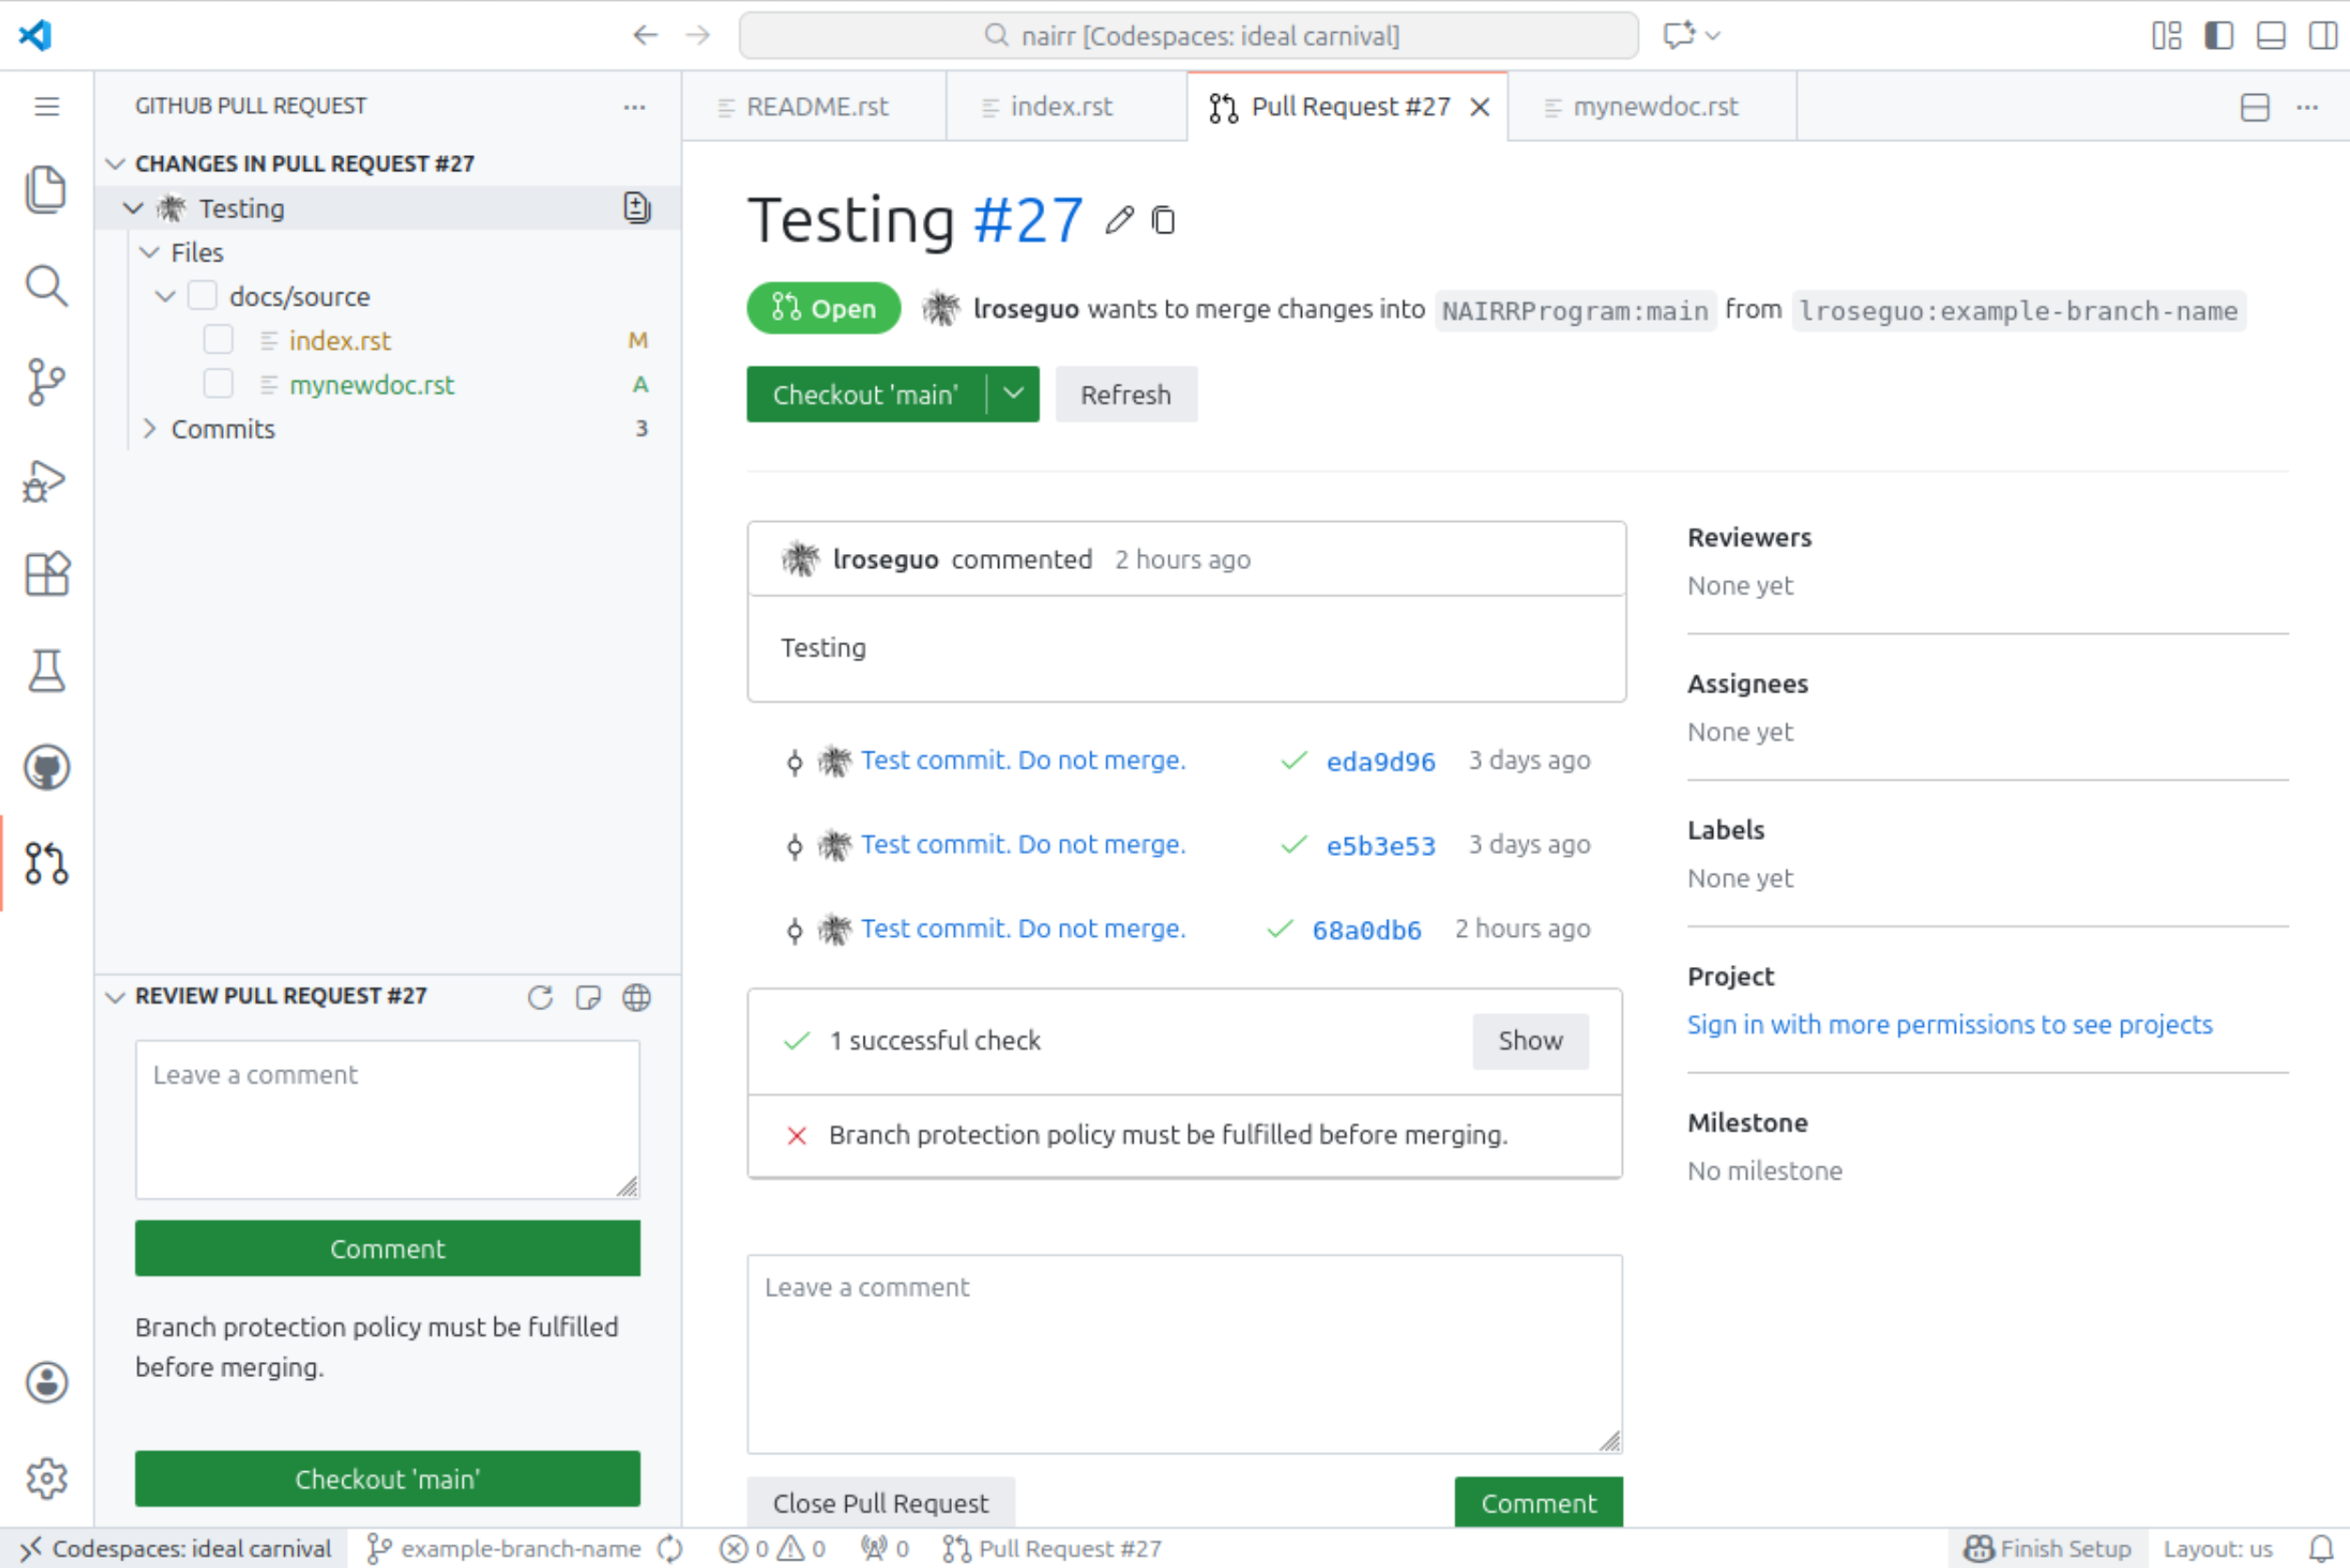This screenshot has height=1568, width=2350.
Task: Open pull request in browser globe icon
Action: pos(636,997)
